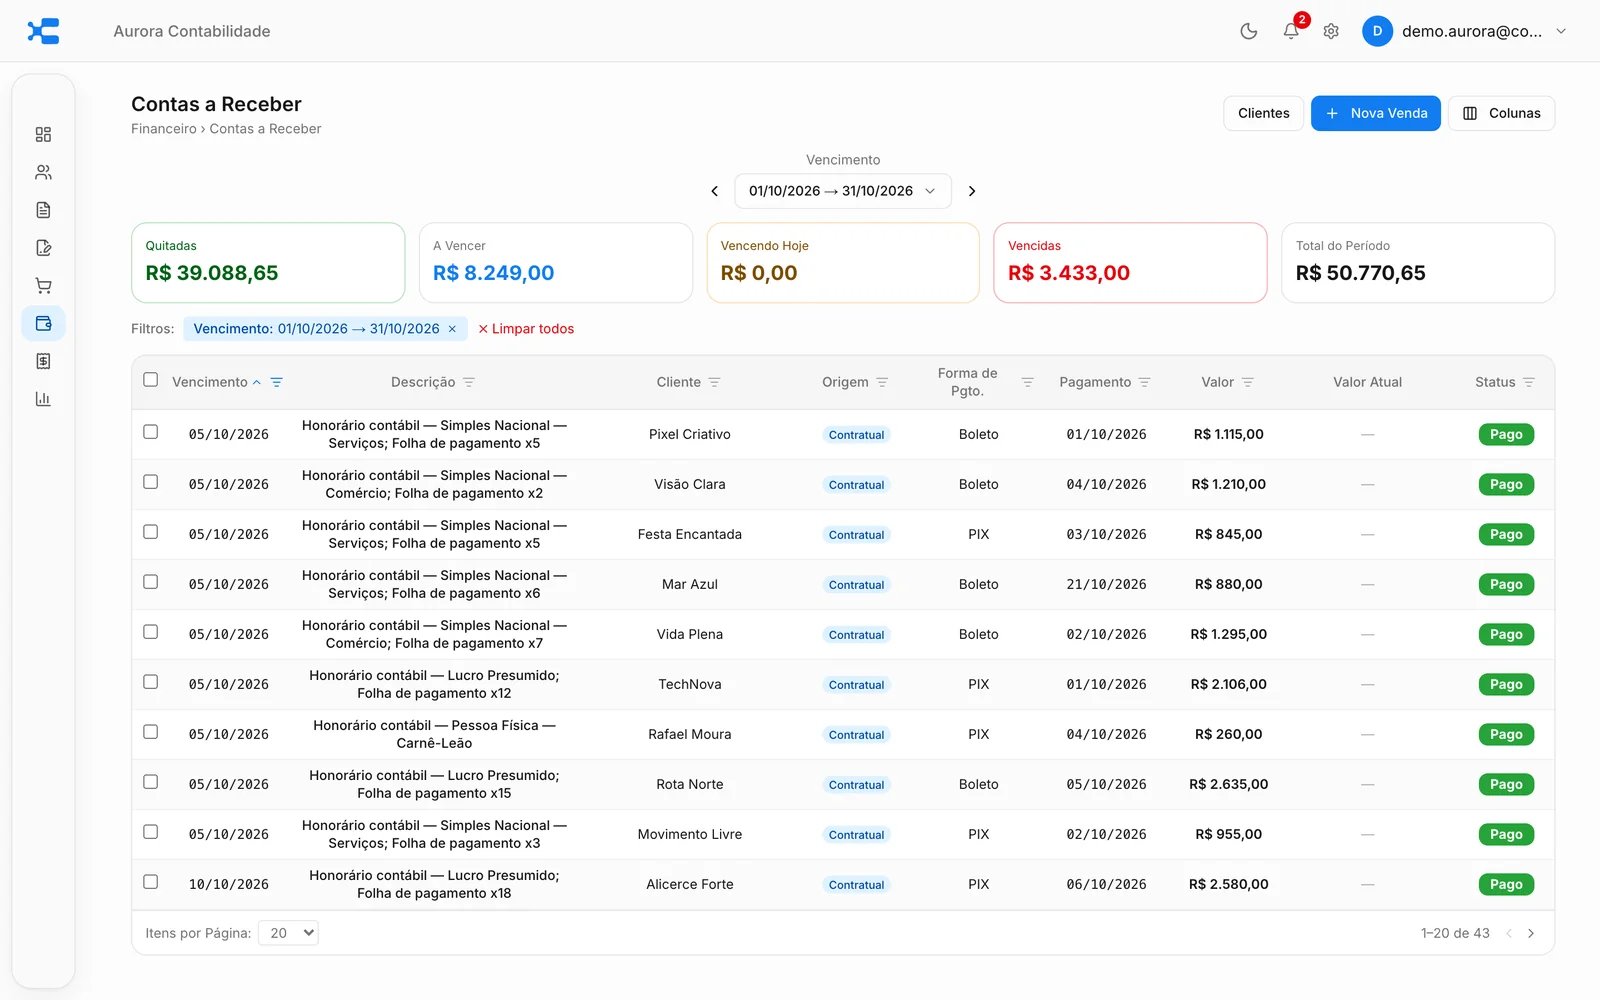Open items per page dropdown
1600x1000 pixels.
[288, 933]
